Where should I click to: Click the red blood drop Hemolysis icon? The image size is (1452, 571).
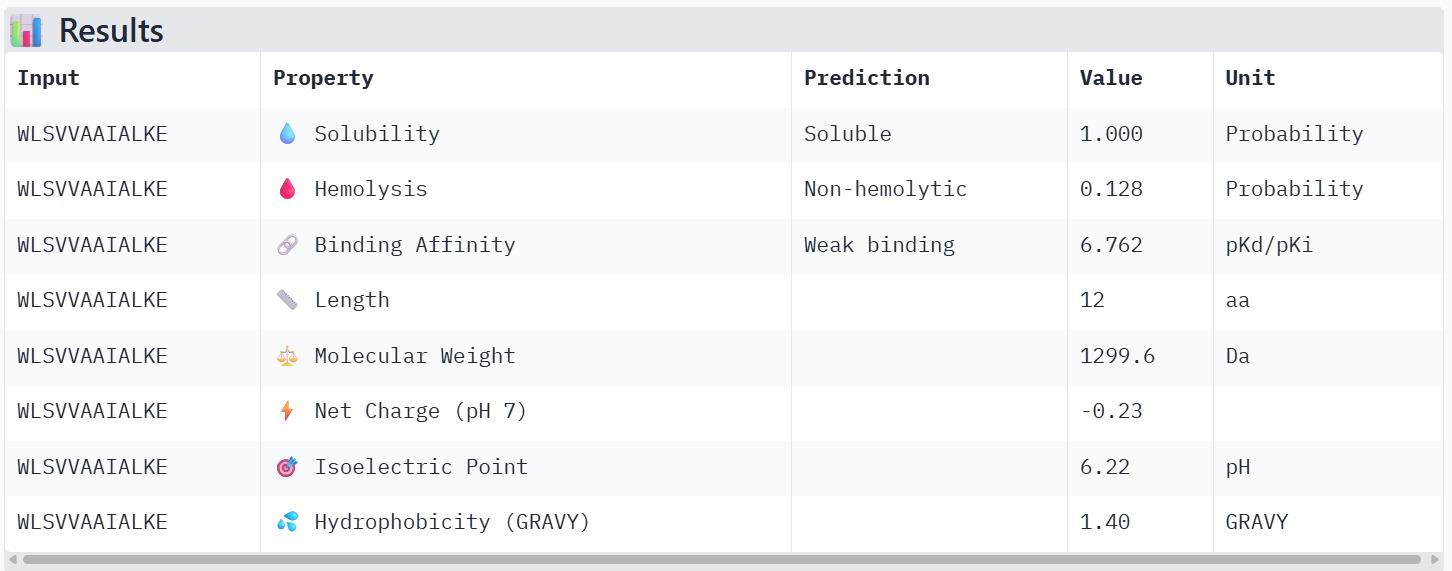pyautogui.click(x=288, y=189)
